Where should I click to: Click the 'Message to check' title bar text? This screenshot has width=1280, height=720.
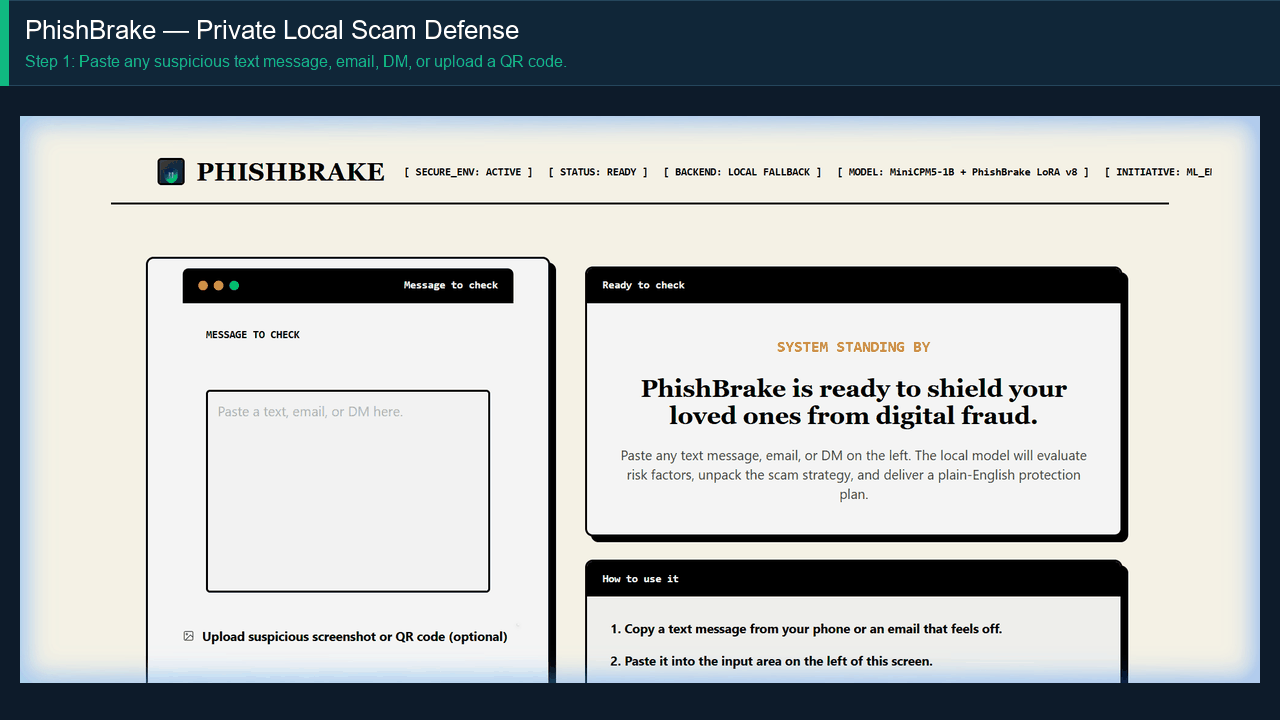click(x=451, y=285)
